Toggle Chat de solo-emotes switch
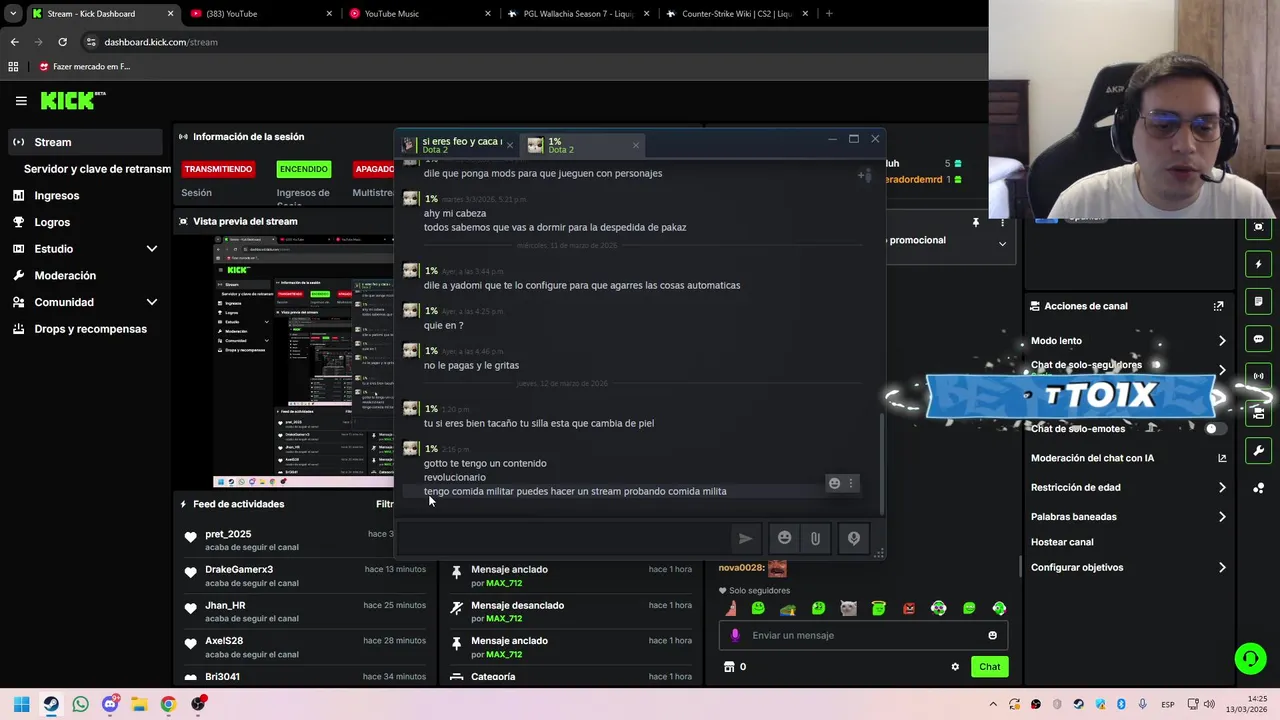1280x720 pixels. [x=1214, y=429]
